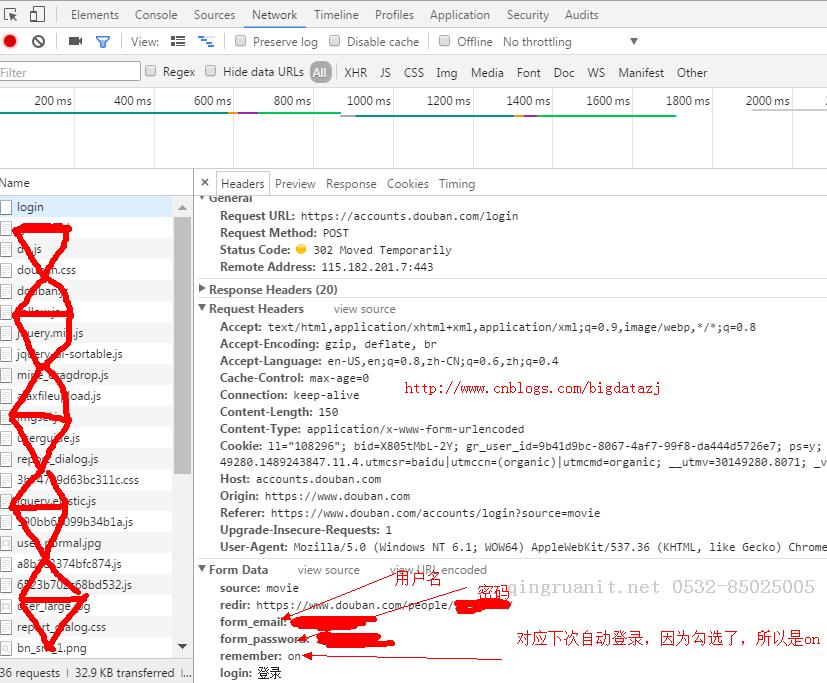Select the report_dialog.css request

(x=86, y=627)
